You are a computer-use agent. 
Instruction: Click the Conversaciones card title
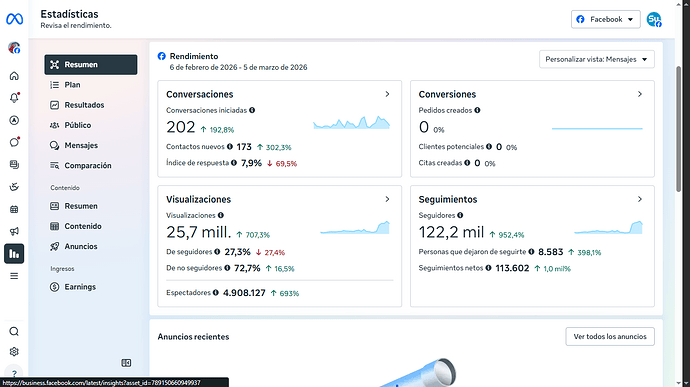pos(199,94)
